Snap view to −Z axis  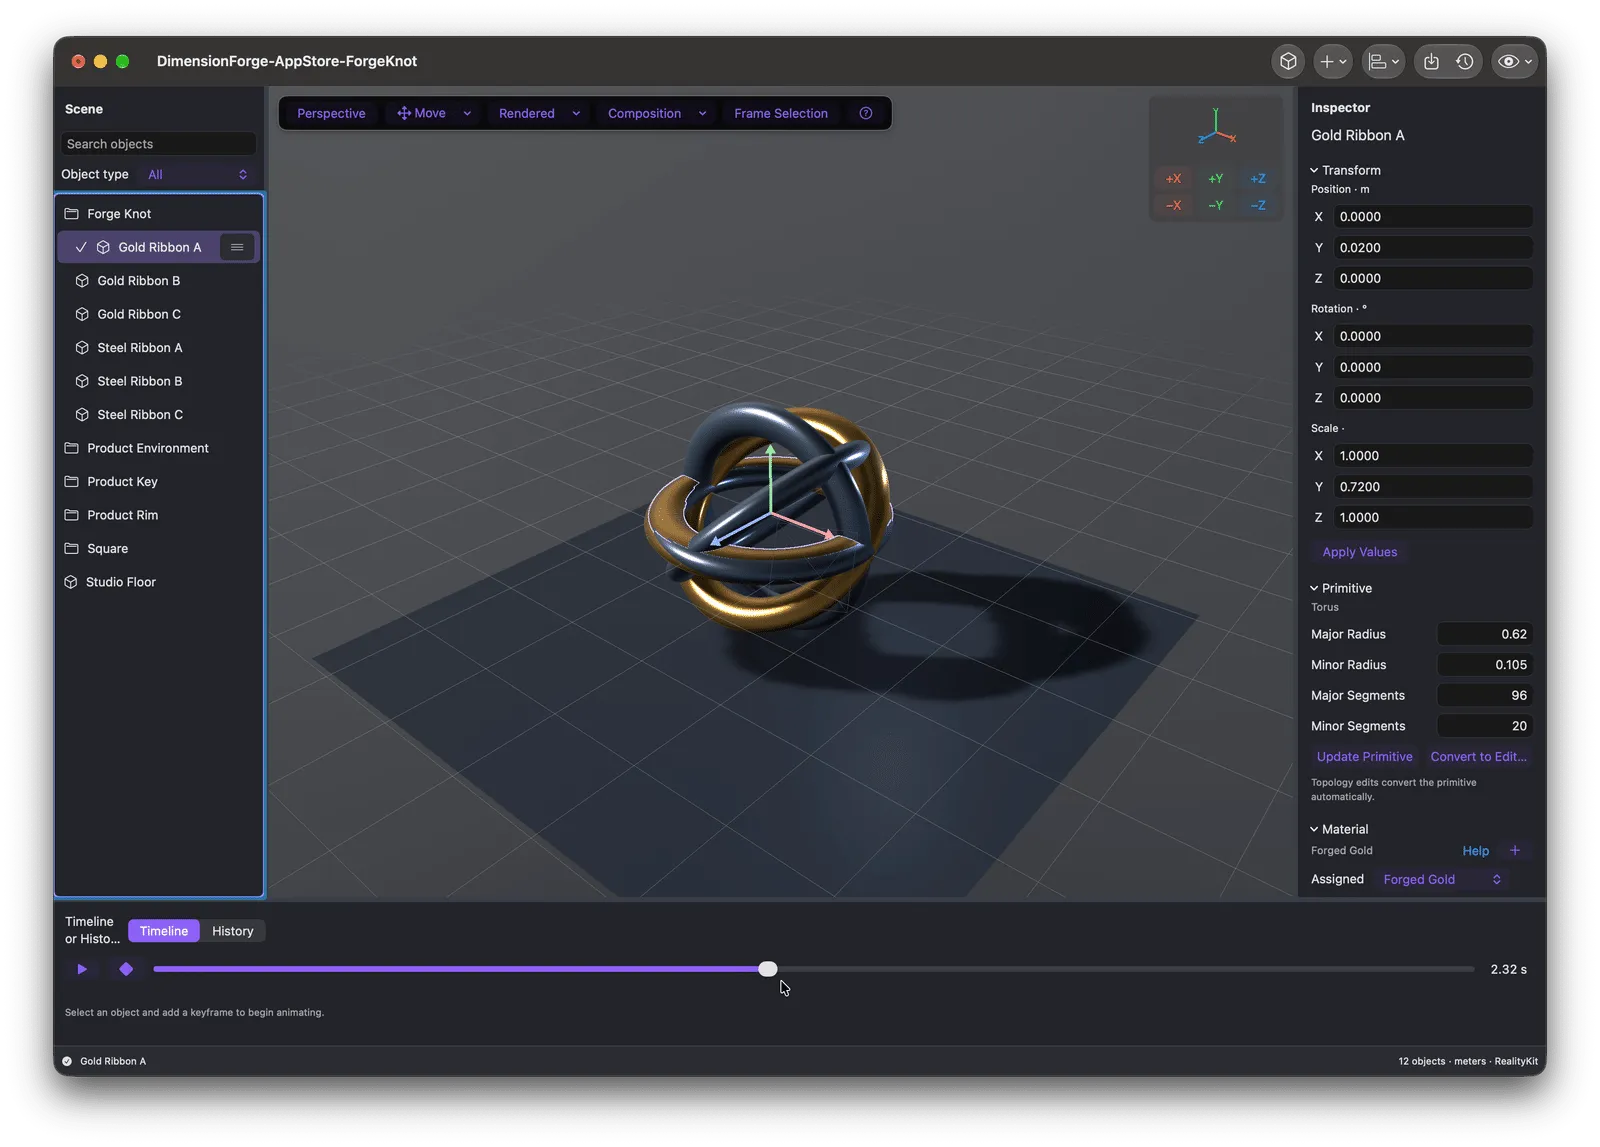[x=1258, y=205]
